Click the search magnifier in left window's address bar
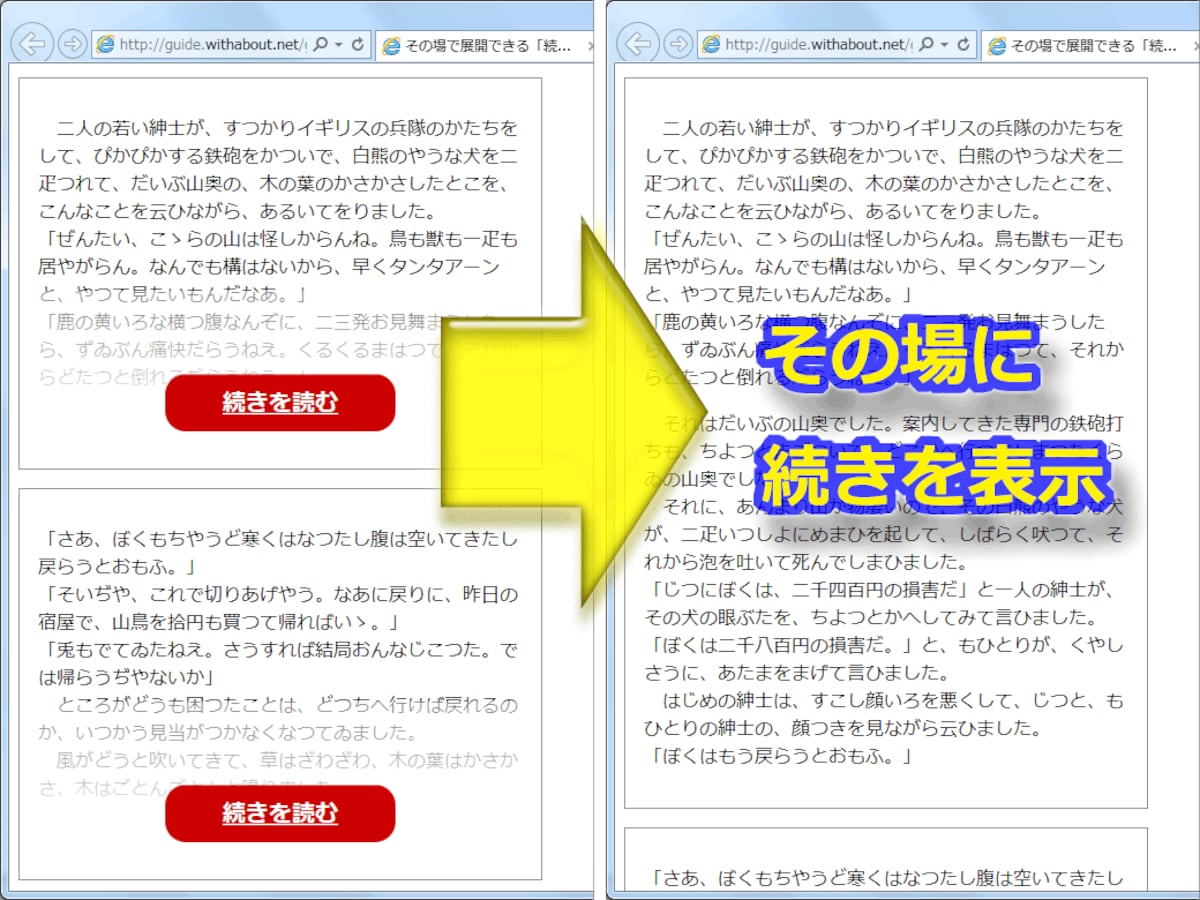The height and width of the screenshot is (900, 1200). pos(321,45)
